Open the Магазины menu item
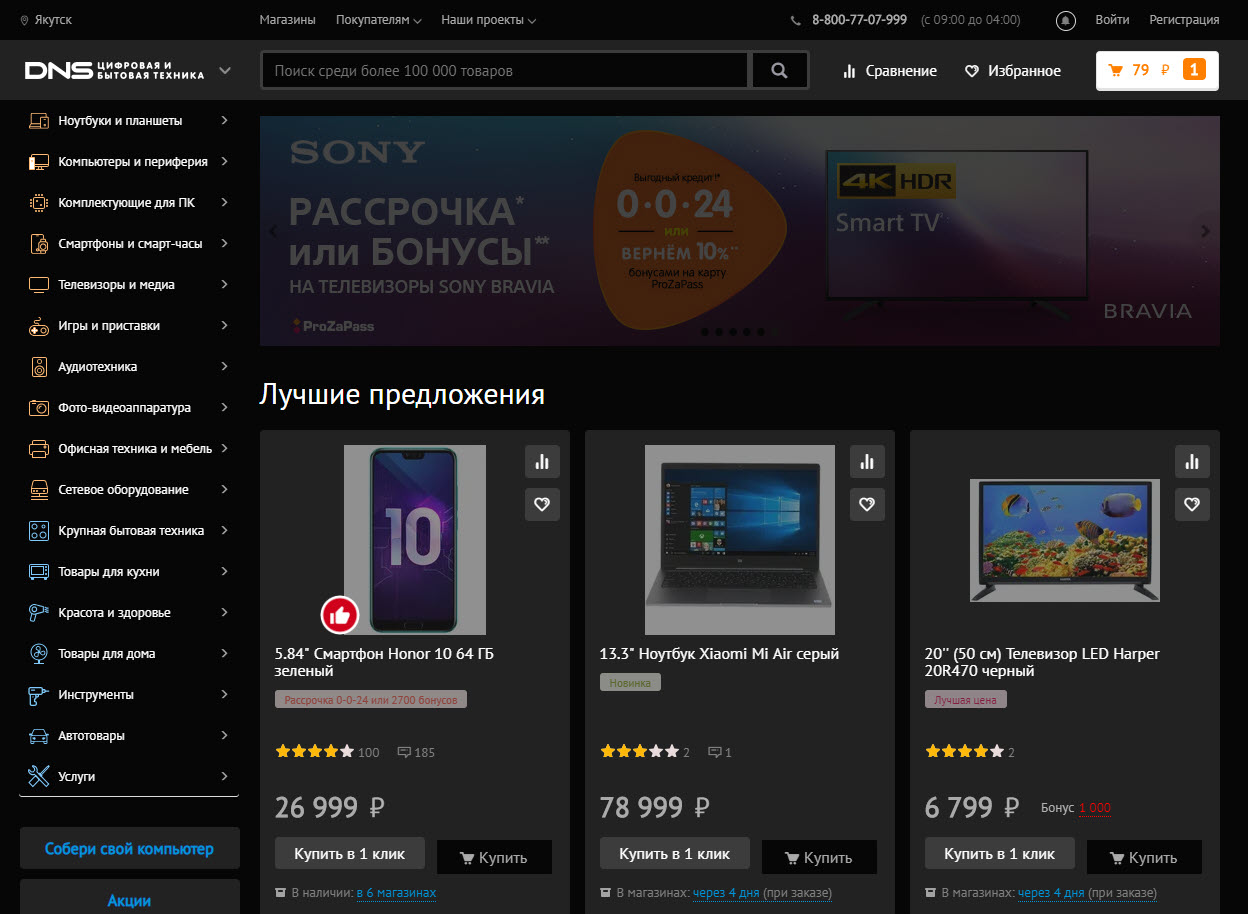 [x=287, y=20]
